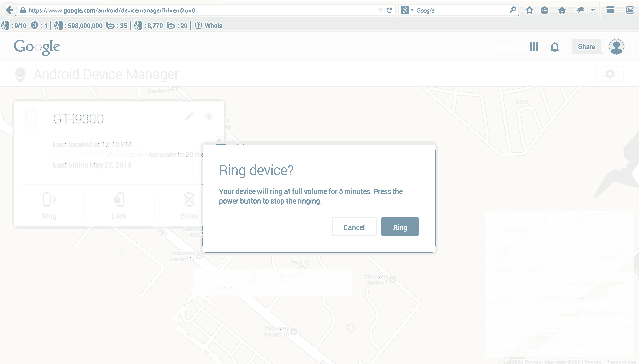Click the first SEO bar rank icon showing 9/10
The width and height of the screenshot is (639, 364).
point(5,26)
